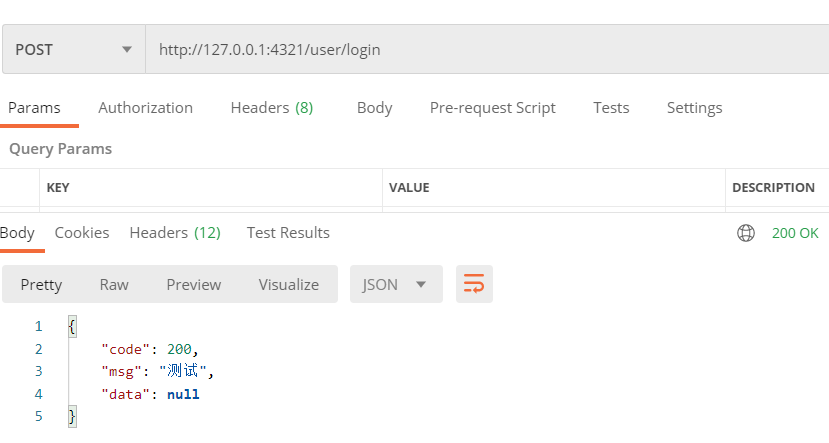Click the globe network icon
Screen dimensions: 829x443
coord(745,233)
